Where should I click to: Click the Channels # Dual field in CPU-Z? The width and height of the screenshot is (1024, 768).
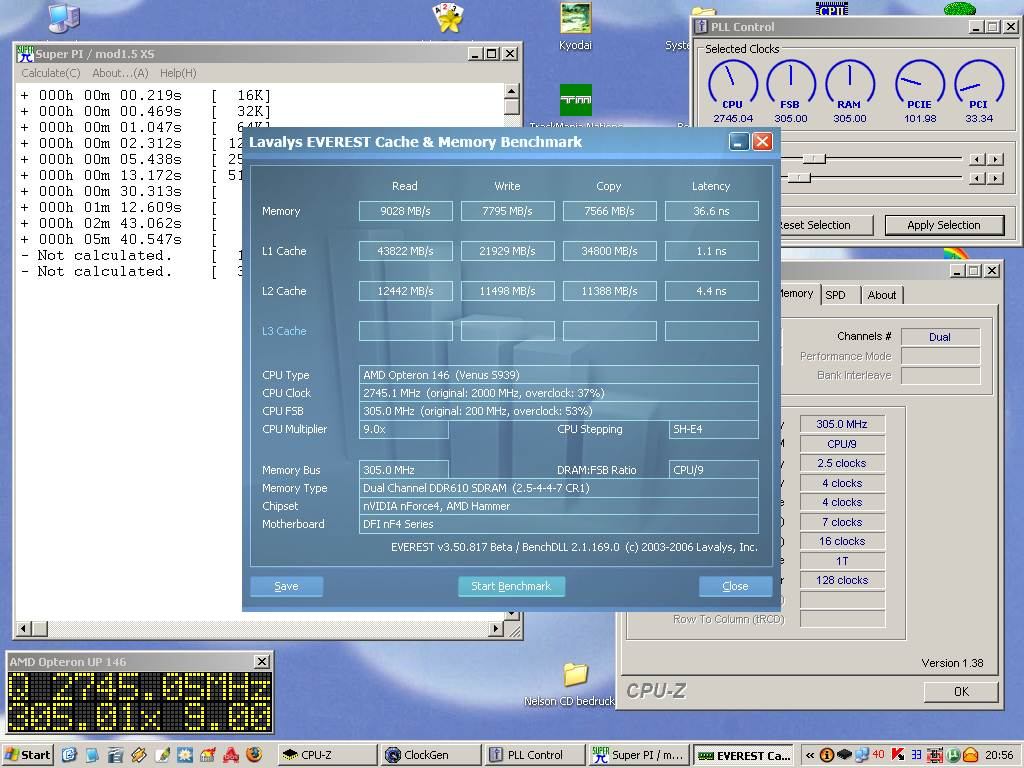point(940,337)
